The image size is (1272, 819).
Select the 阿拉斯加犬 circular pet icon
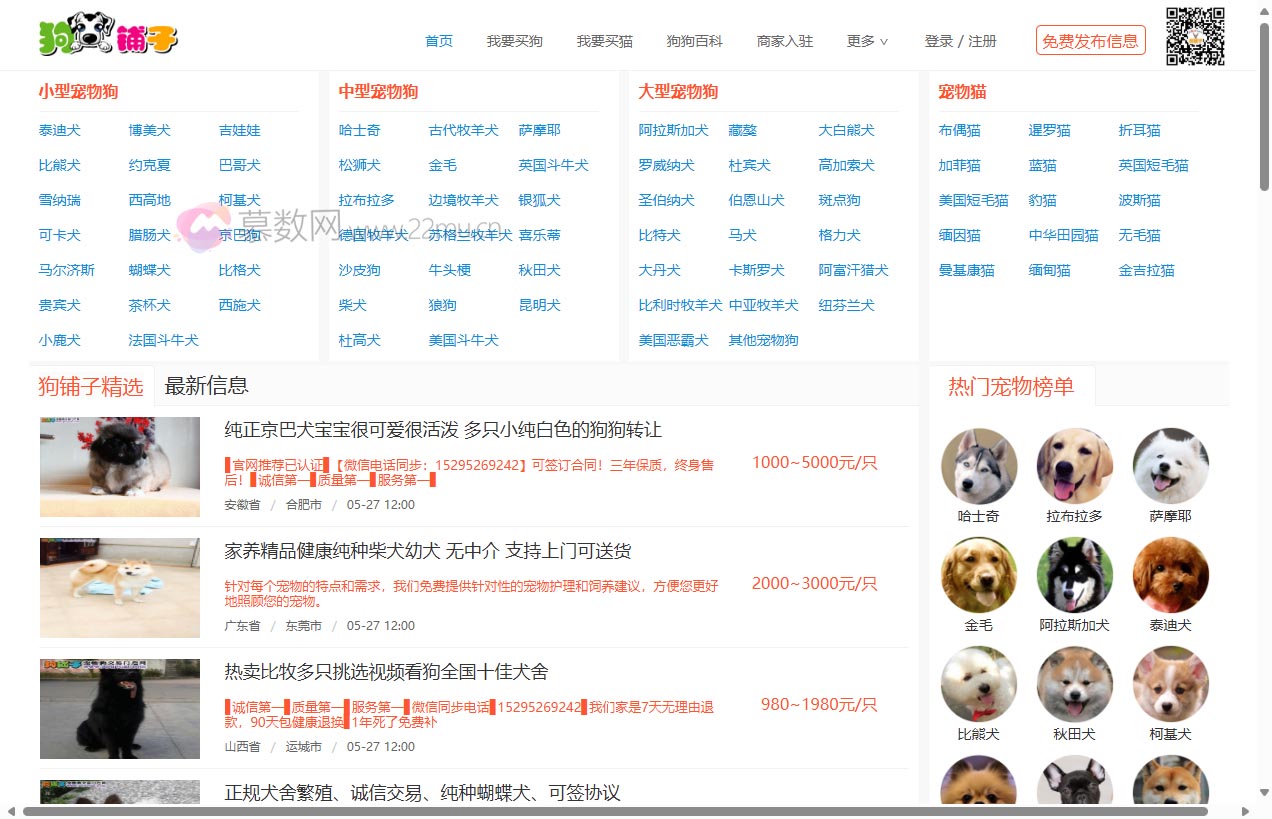click(1074, 575)
